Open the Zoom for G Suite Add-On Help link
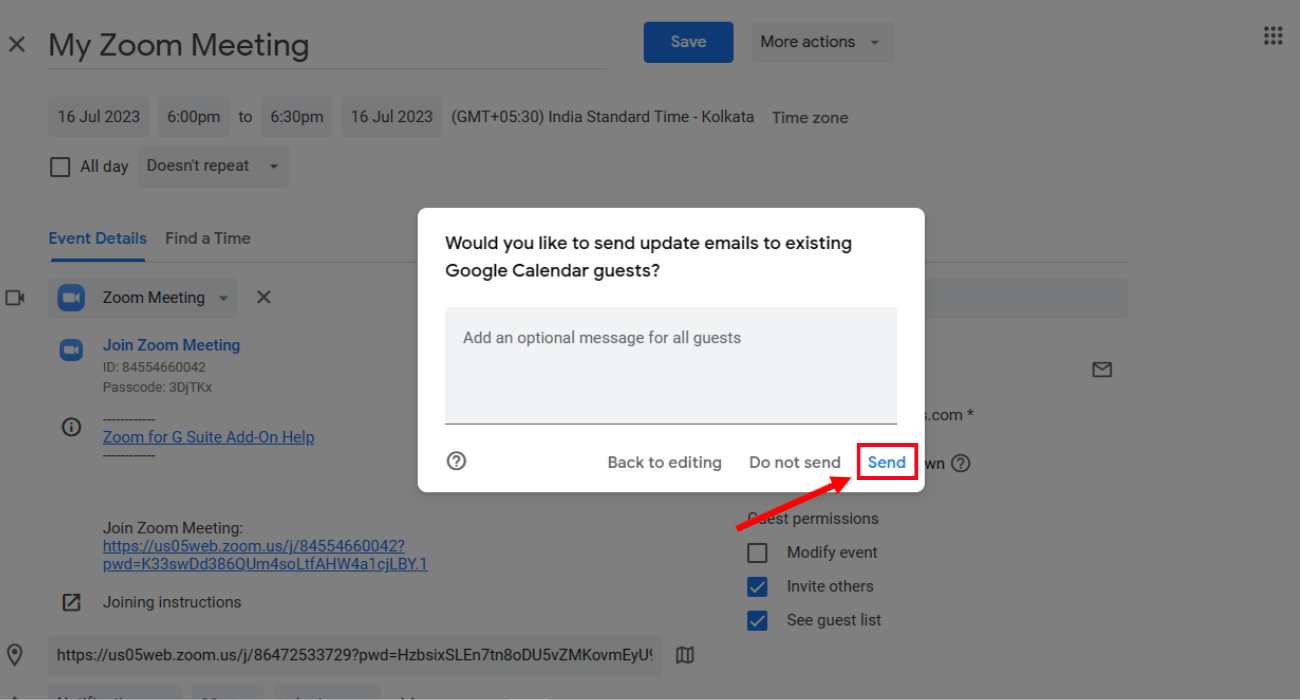The width and height of the screenshot is (1300, 700). (x=208, y=437)
